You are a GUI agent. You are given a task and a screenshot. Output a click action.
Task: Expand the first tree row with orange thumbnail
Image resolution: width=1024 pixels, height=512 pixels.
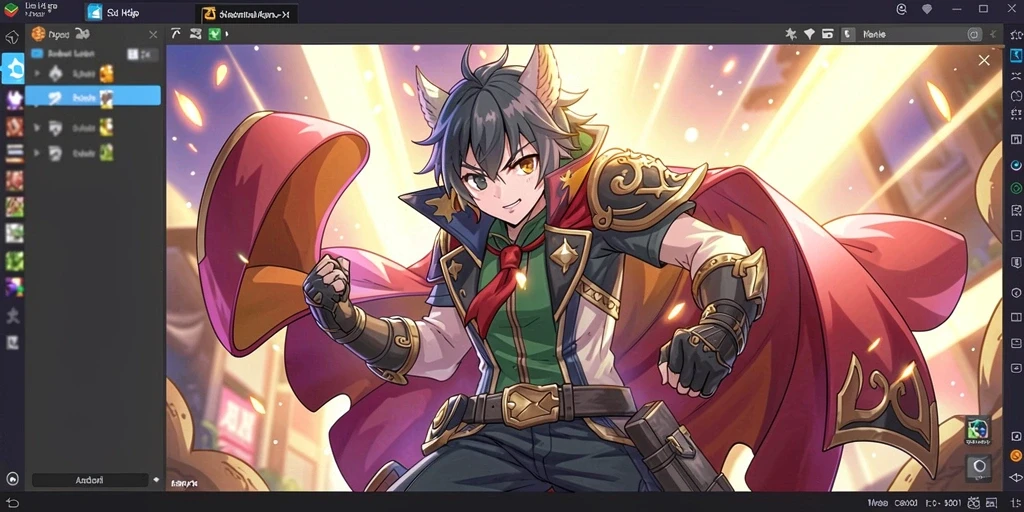[37, 74]
